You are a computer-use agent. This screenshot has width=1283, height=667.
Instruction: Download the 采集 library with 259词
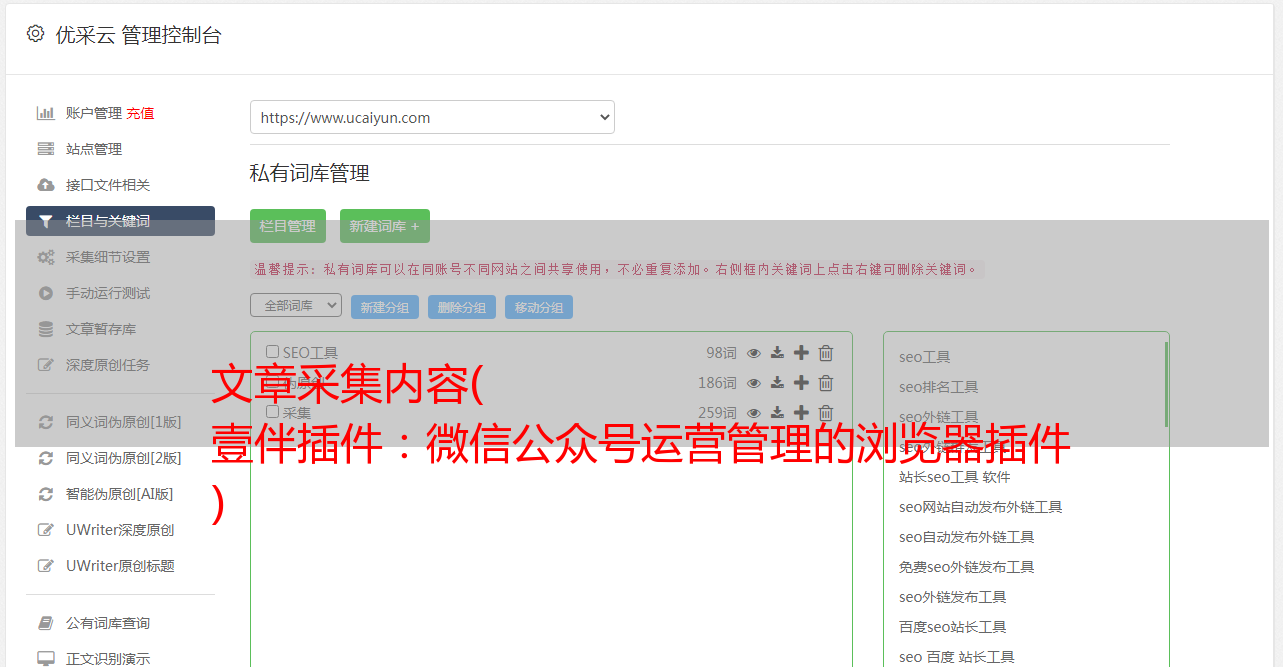click(x=777, y=413)
